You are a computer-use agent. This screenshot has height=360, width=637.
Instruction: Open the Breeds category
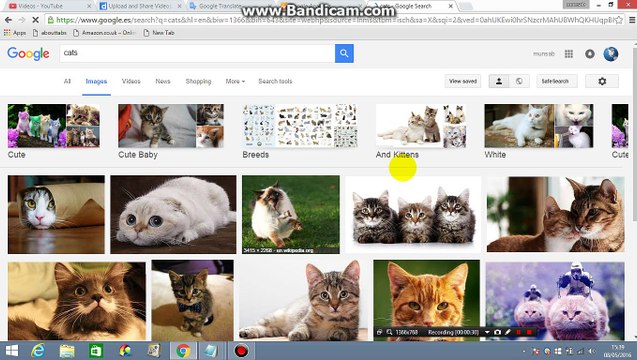tap(300, 131)
